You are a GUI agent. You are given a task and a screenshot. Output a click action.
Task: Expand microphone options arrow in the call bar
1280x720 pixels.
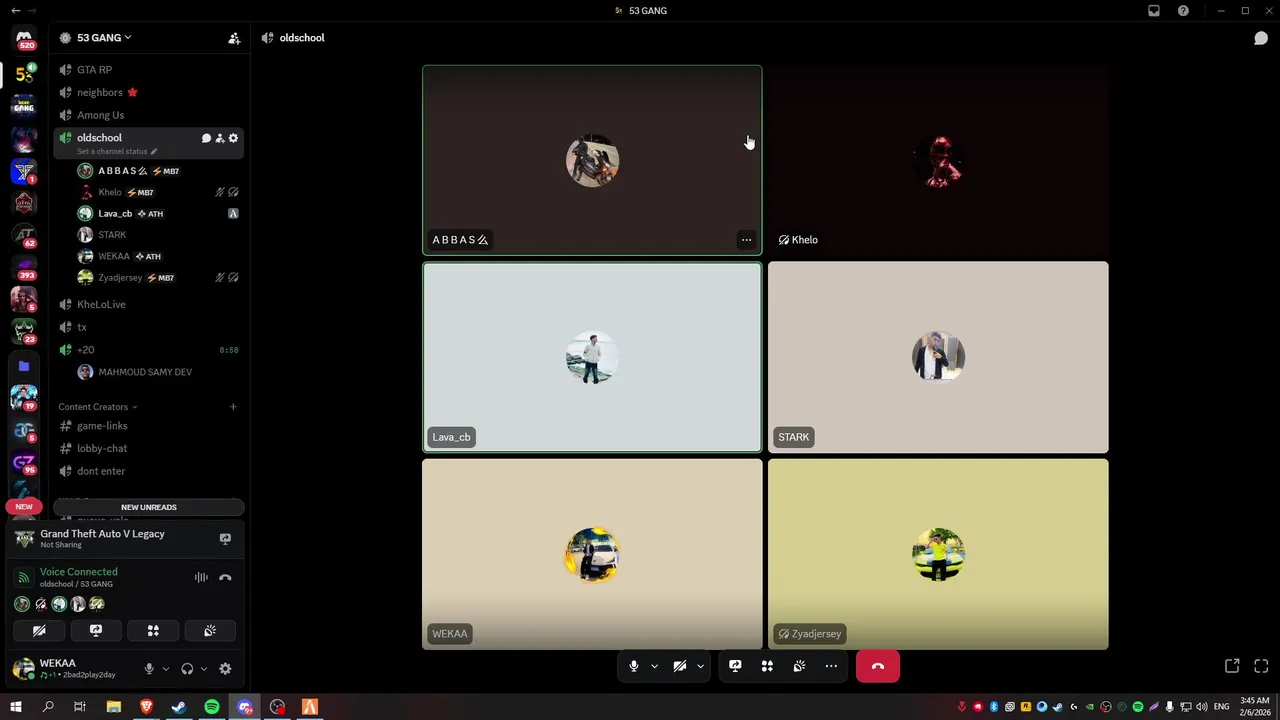654,666
